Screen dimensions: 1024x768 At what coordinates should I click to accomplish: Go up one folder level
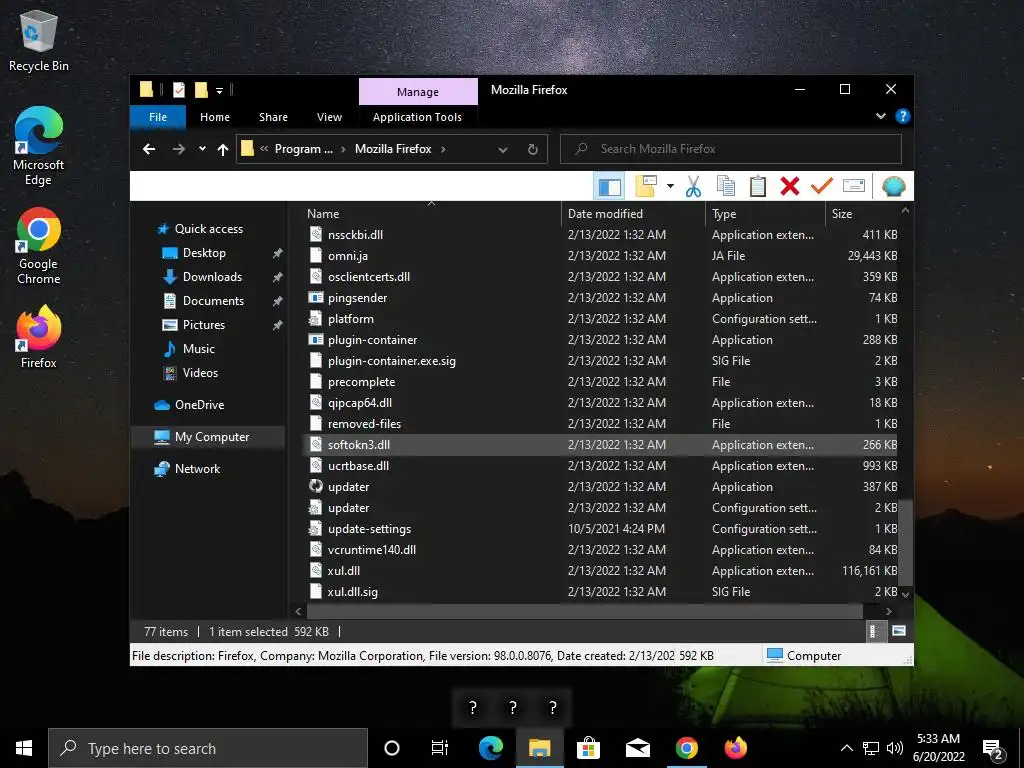point(223,150)
